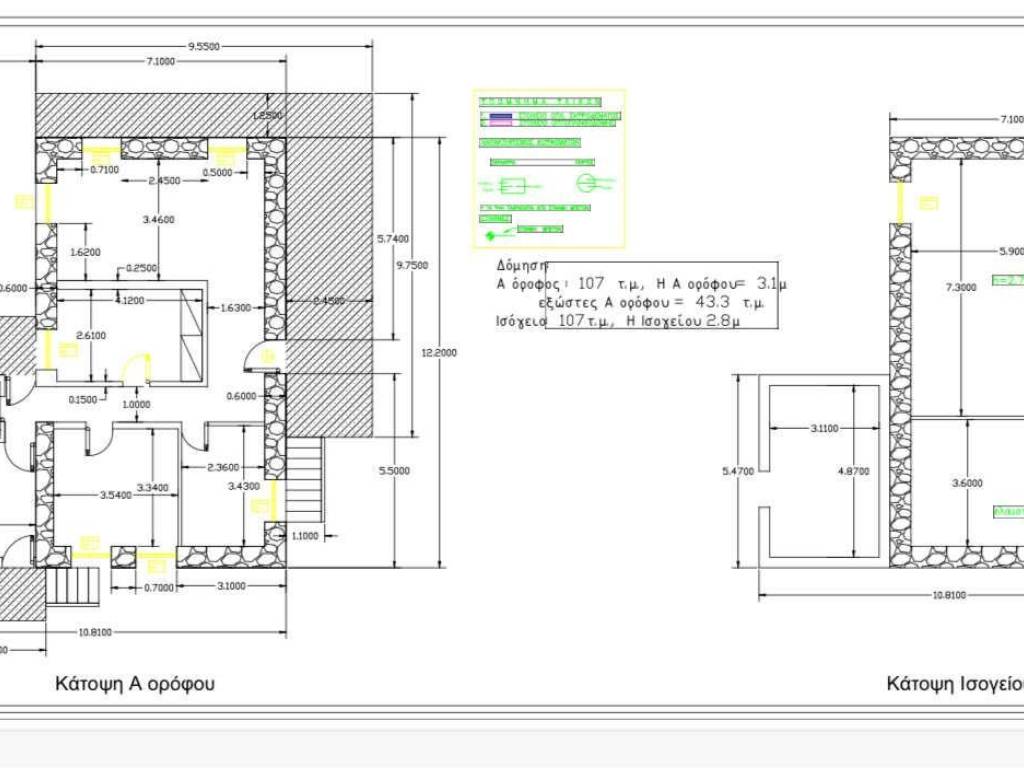Select the 3.4600 dimension in the upper room
Screen dimensions: 1024x768
(x=159, y=219)
